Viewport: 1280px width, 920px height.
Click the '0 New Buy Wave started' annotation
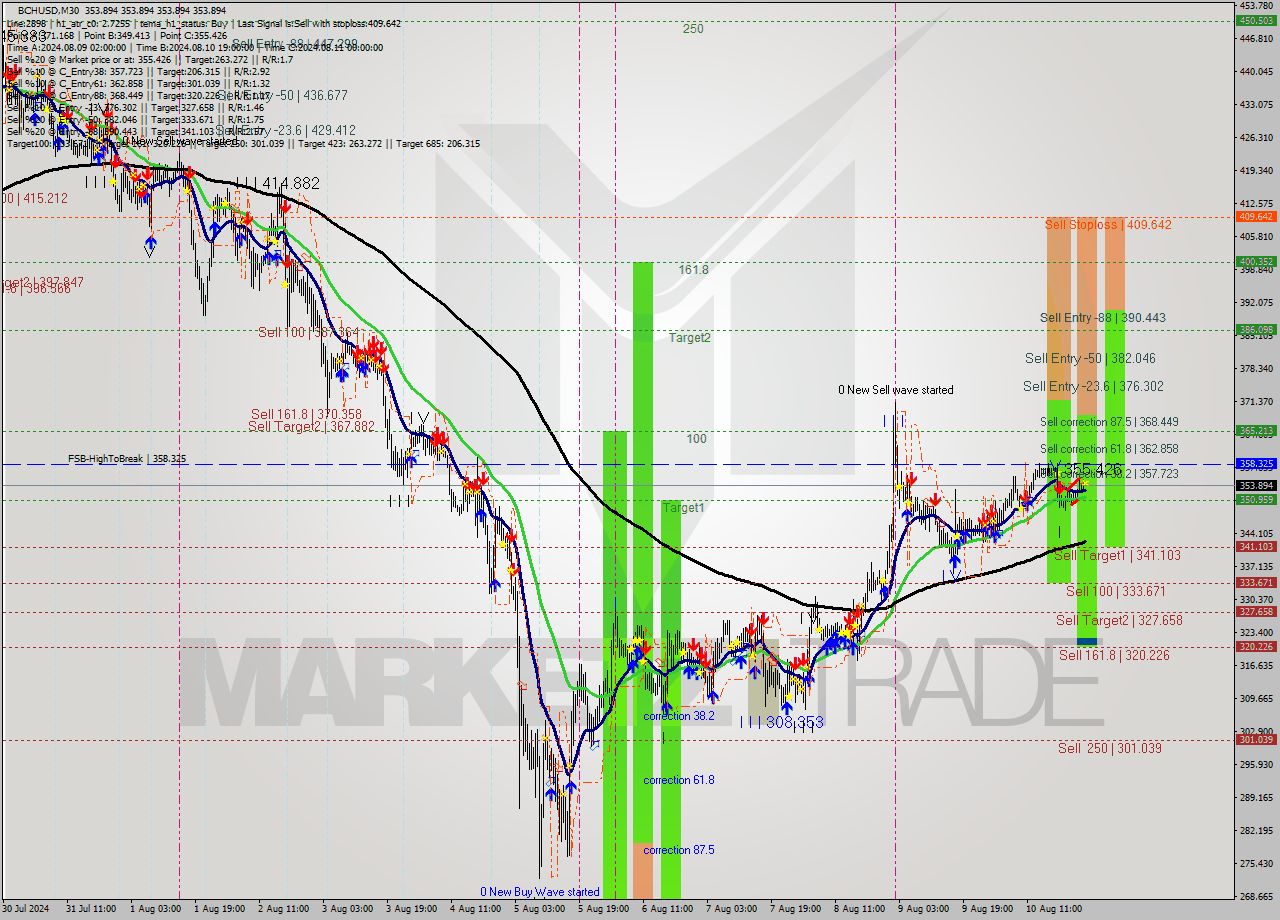540,892
